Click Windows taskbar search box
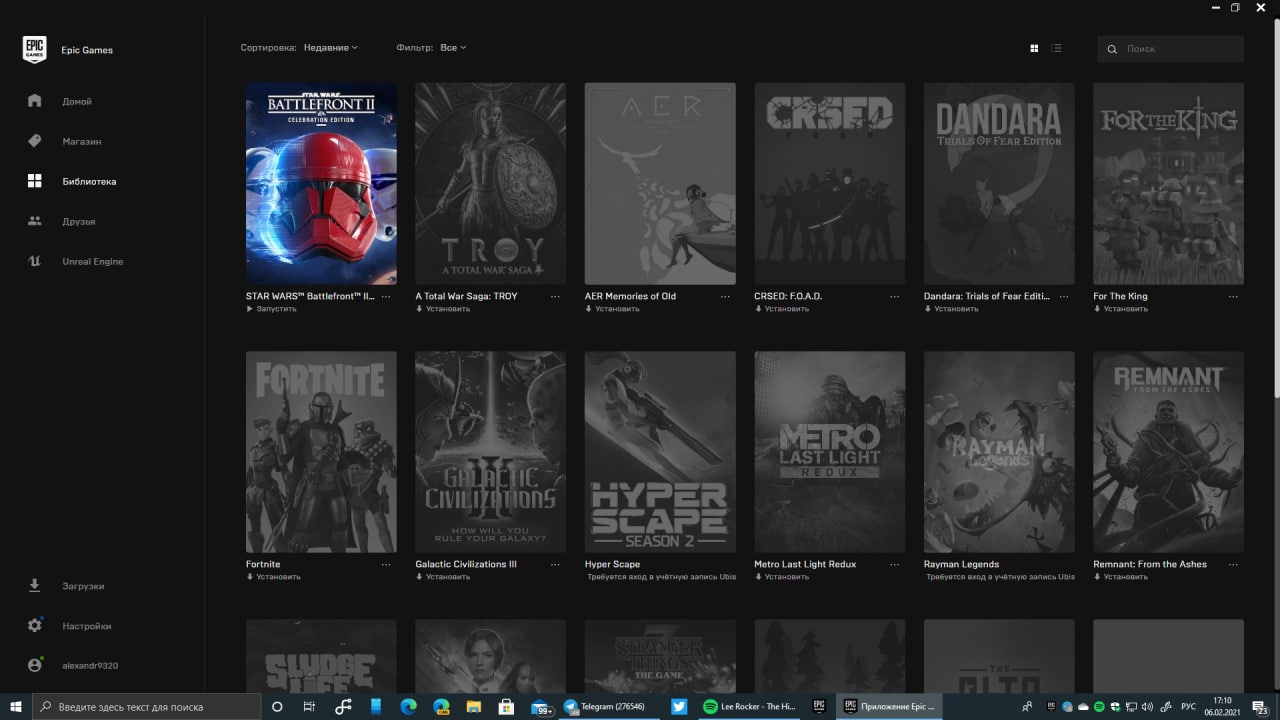The width and height of the screenshot is (1280, 720). pyautogui.click(x=147, y=706)
